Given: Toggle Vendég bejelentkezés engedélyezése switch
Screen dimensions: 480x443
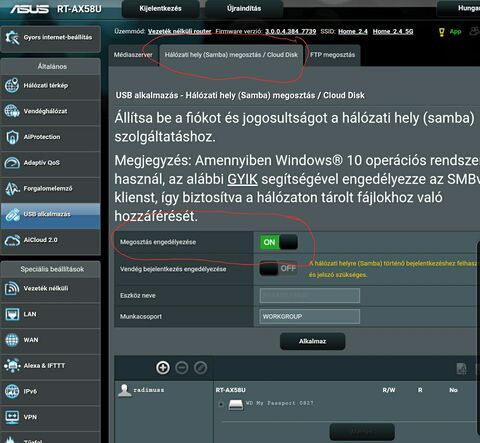Looking at the screenshot, I should [279, 269].
